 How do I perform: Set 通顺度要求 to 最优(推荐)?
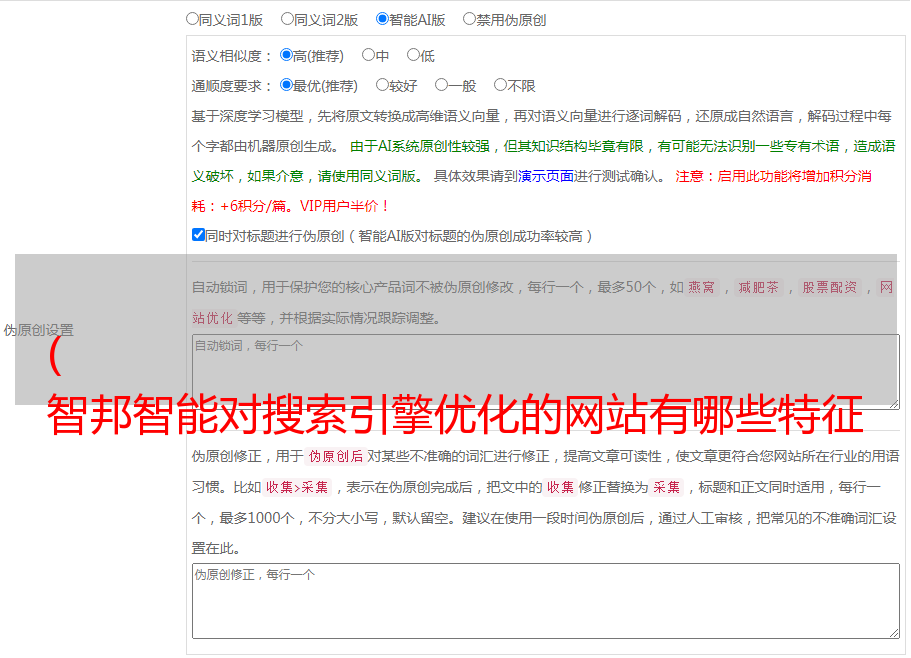point(286,85)
